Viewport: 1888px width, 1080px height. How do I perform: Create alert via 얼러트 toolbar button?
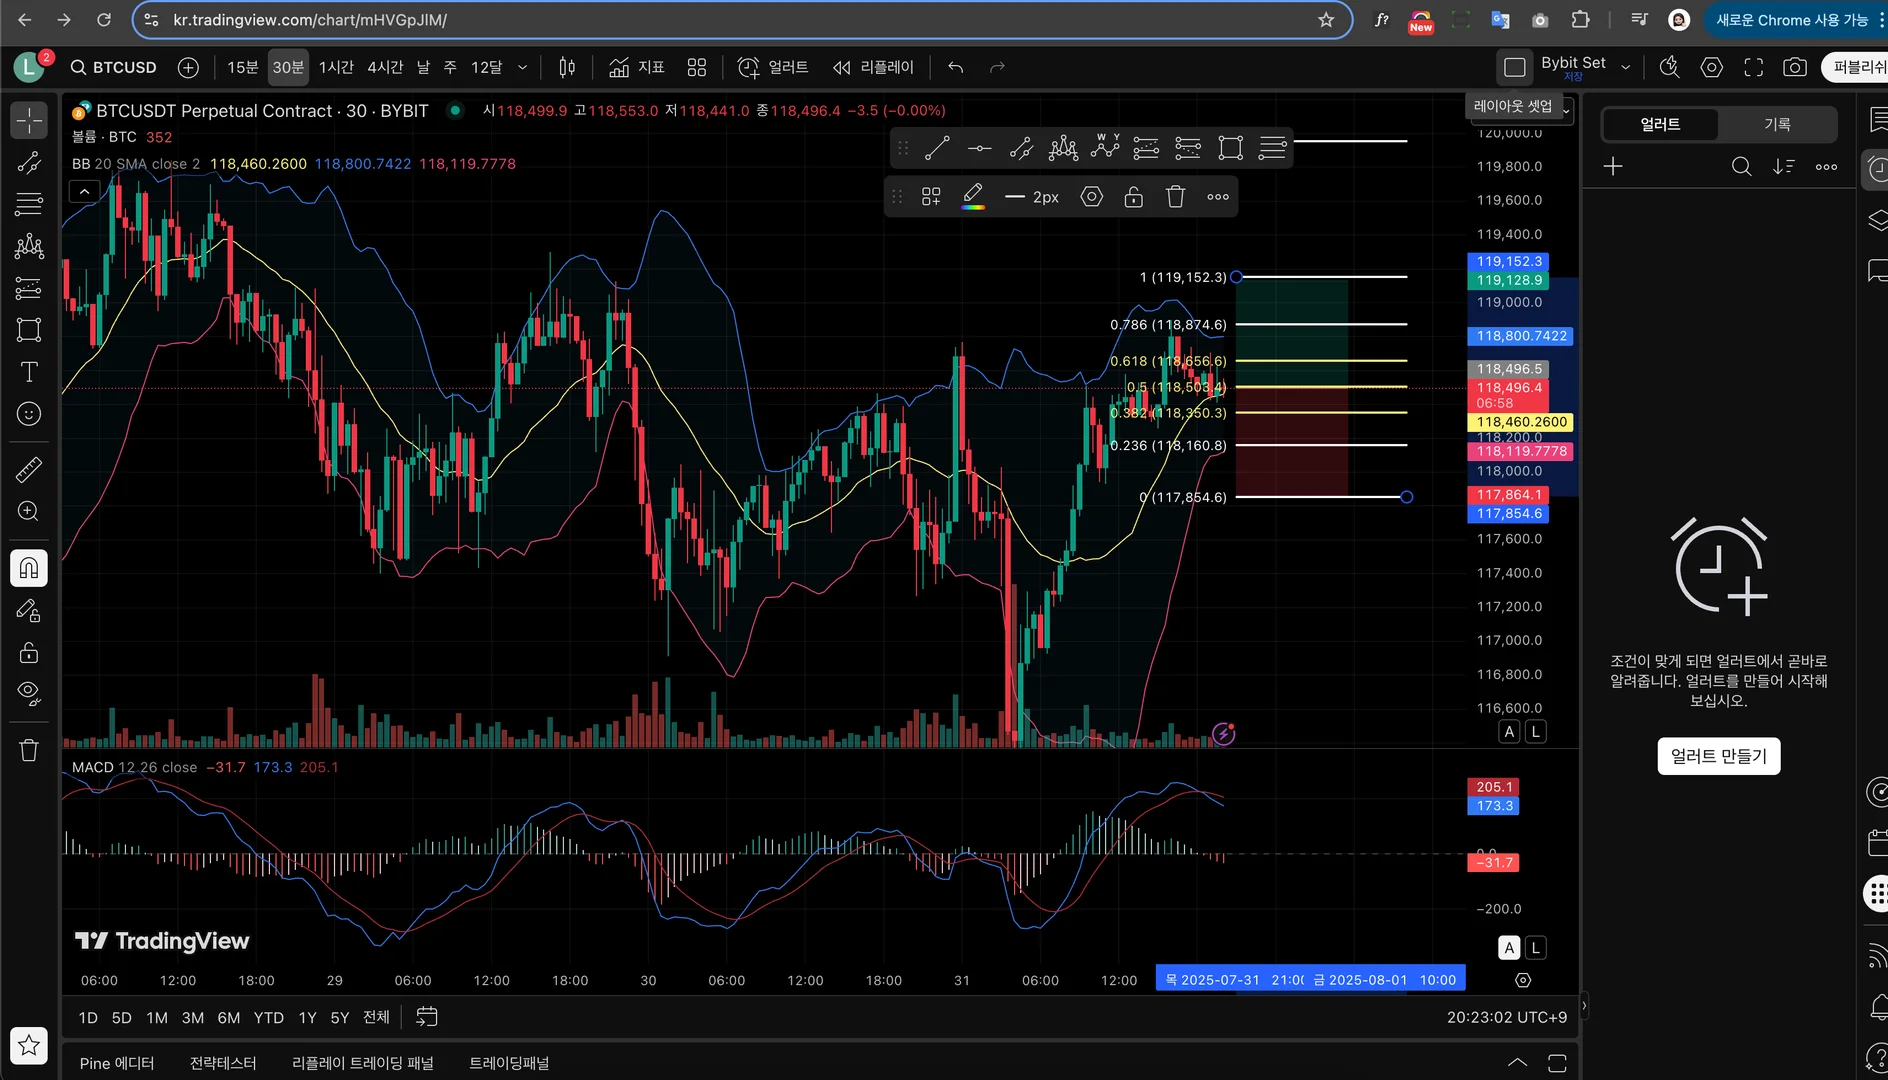click(x=773, y=67)
